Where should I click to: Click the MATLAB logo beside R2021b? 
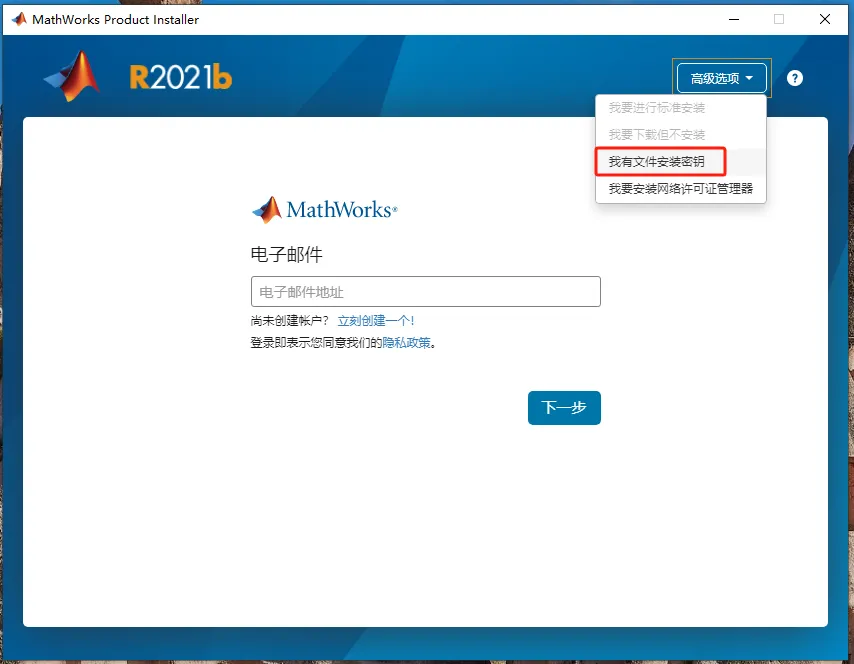[73, 76]
